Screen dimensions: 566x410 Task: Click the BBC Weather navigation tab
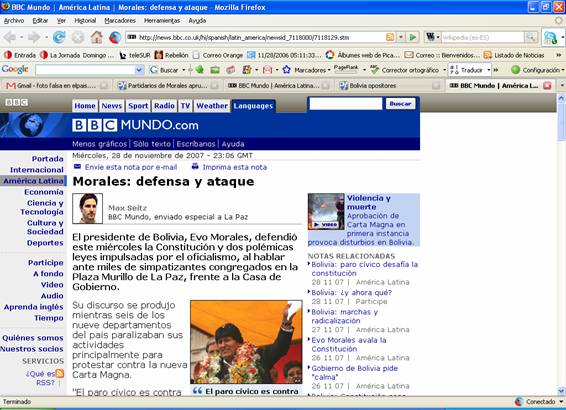212,106
